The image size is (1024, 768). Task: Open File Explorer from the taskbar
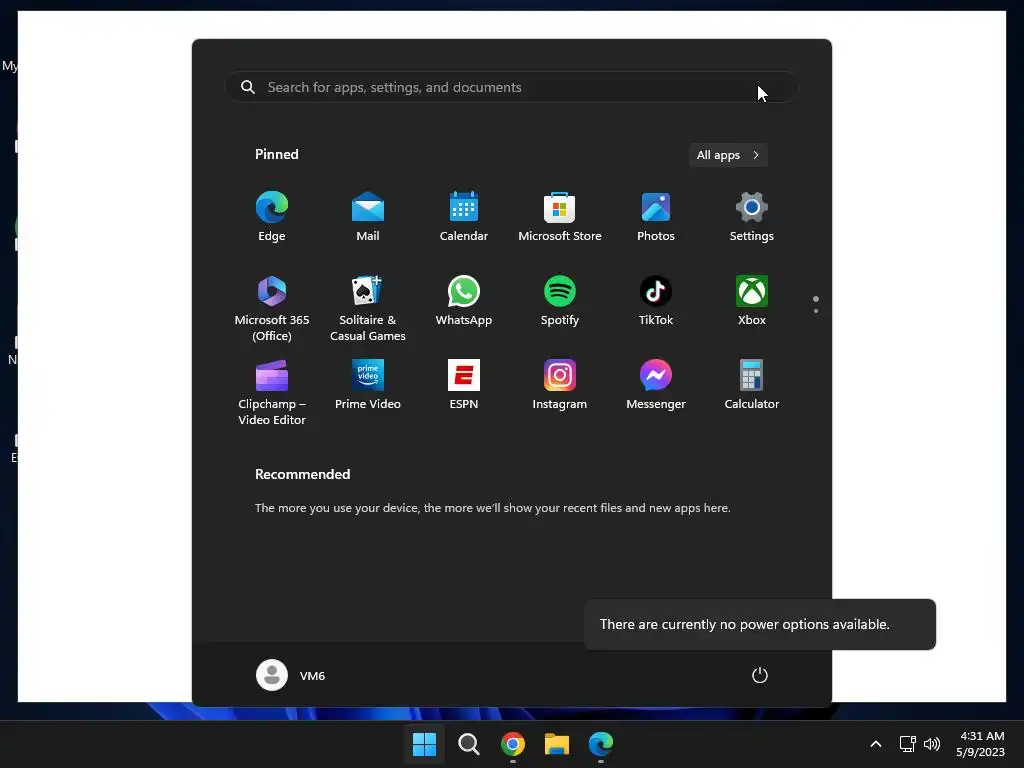557,744
